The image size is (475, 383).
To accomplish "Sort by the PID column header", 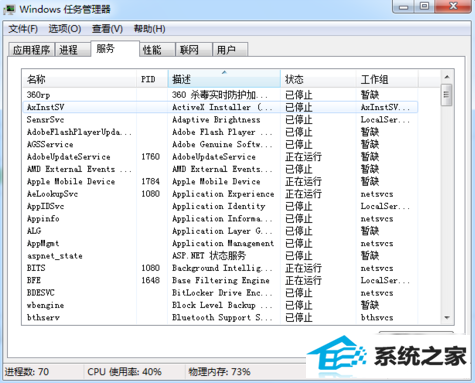I will (152, 79).
